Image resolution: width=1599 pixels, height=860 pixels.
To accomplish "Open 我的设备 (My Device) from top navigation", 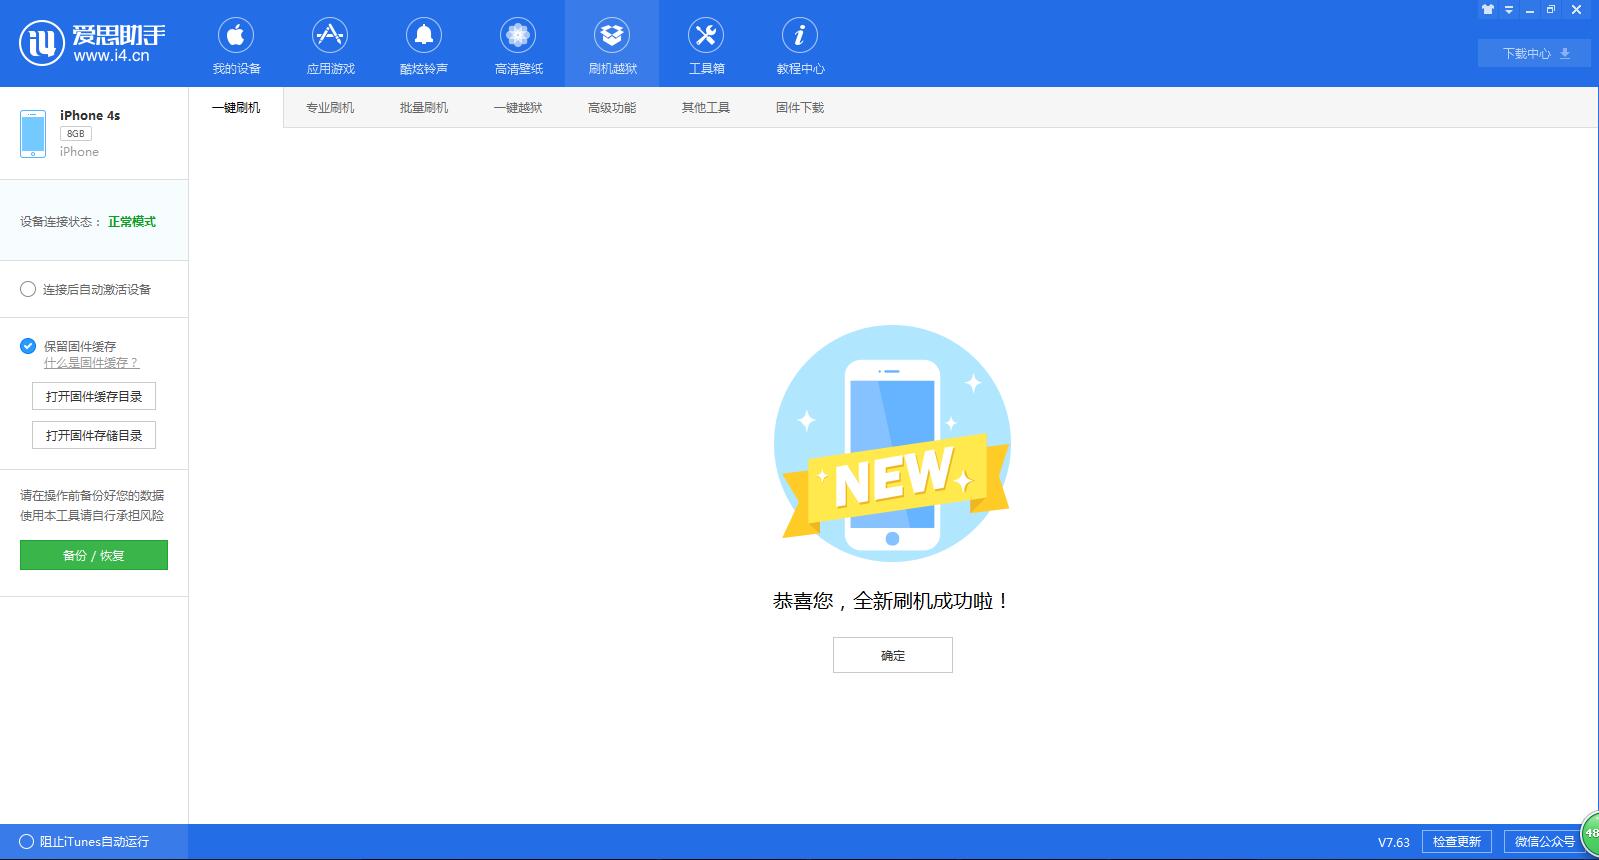I will pos(236,45).
